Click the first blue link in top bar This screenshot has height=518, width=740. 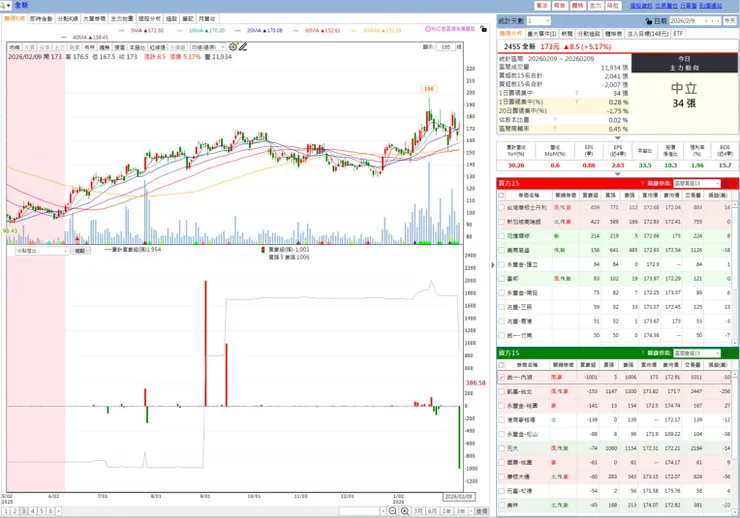click(641, 6)
